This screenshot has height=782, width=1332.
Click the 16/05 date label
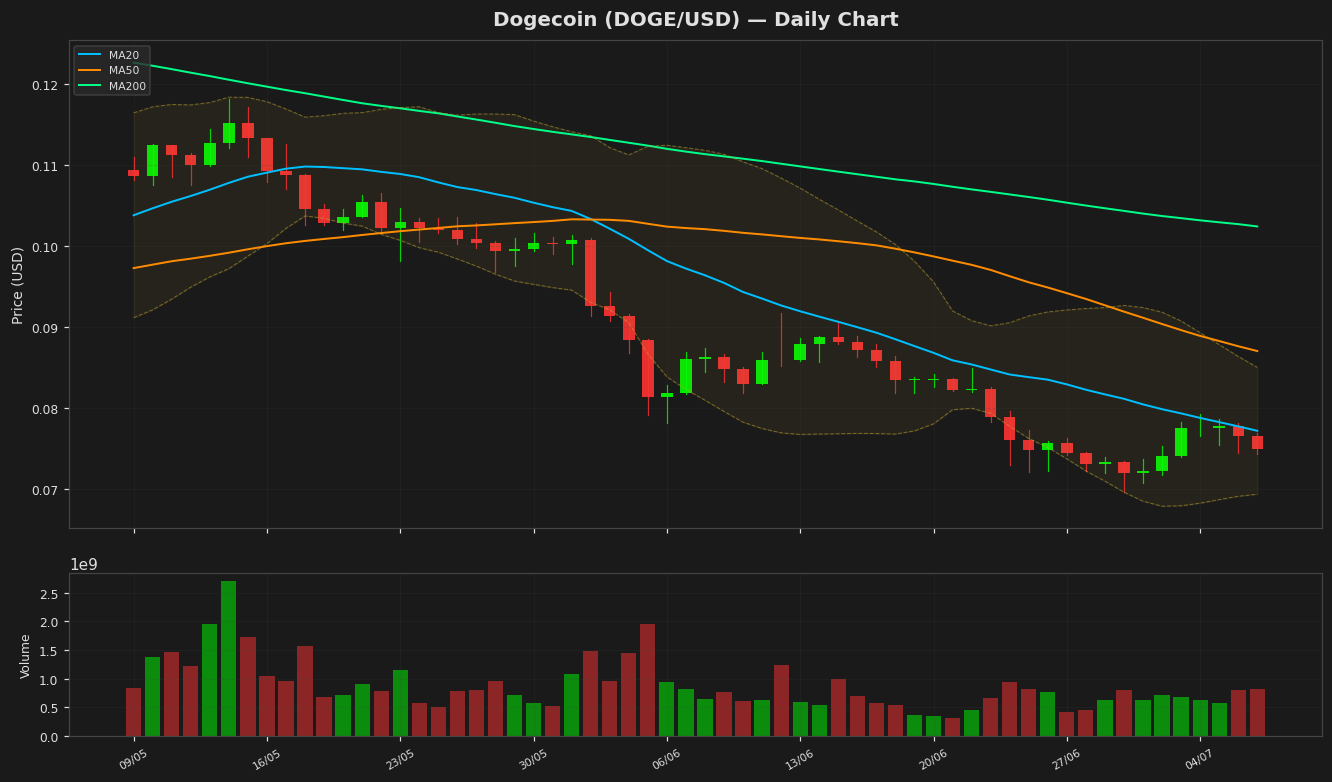[266, 760]
